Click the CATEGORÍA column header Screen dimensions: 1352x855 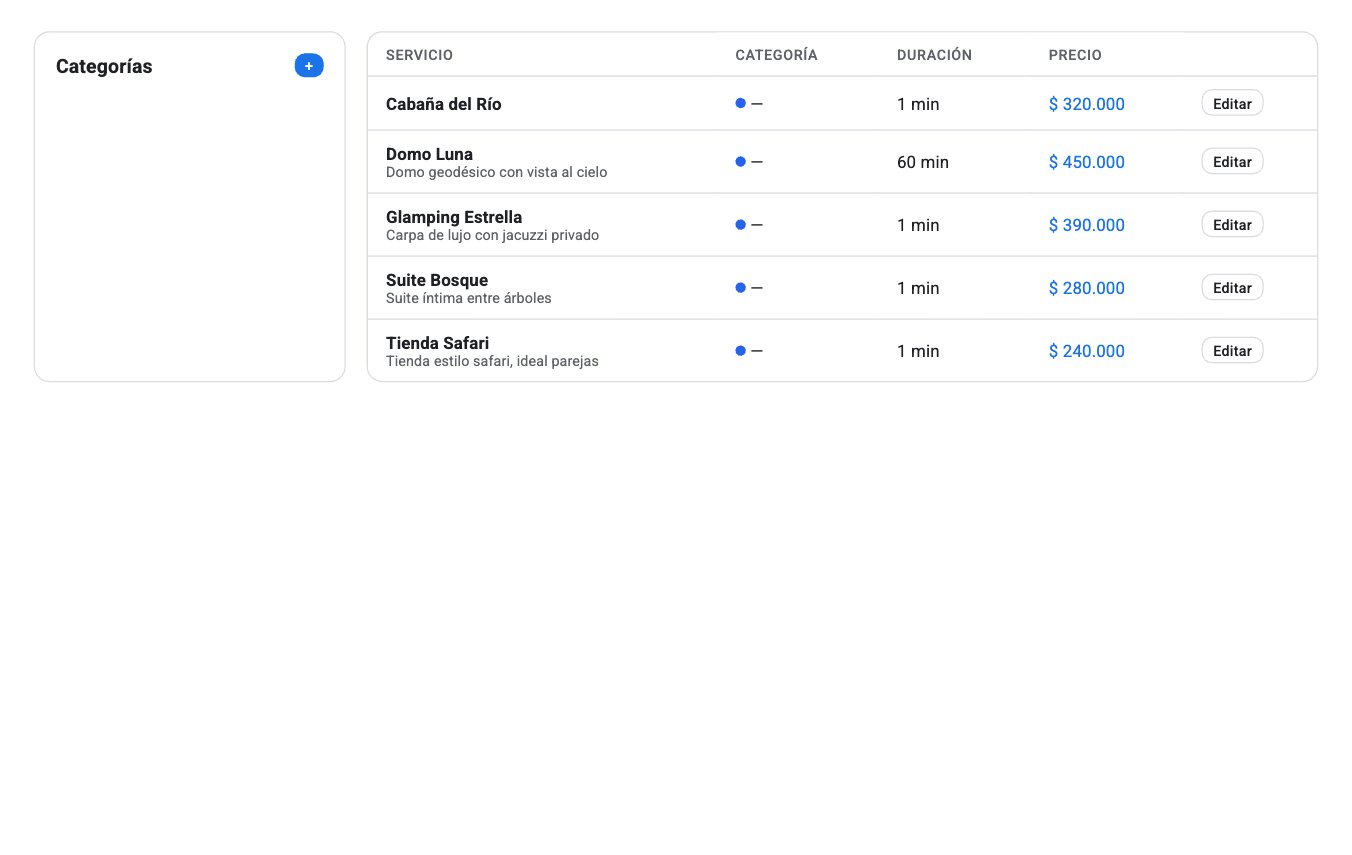click(776, 55)
